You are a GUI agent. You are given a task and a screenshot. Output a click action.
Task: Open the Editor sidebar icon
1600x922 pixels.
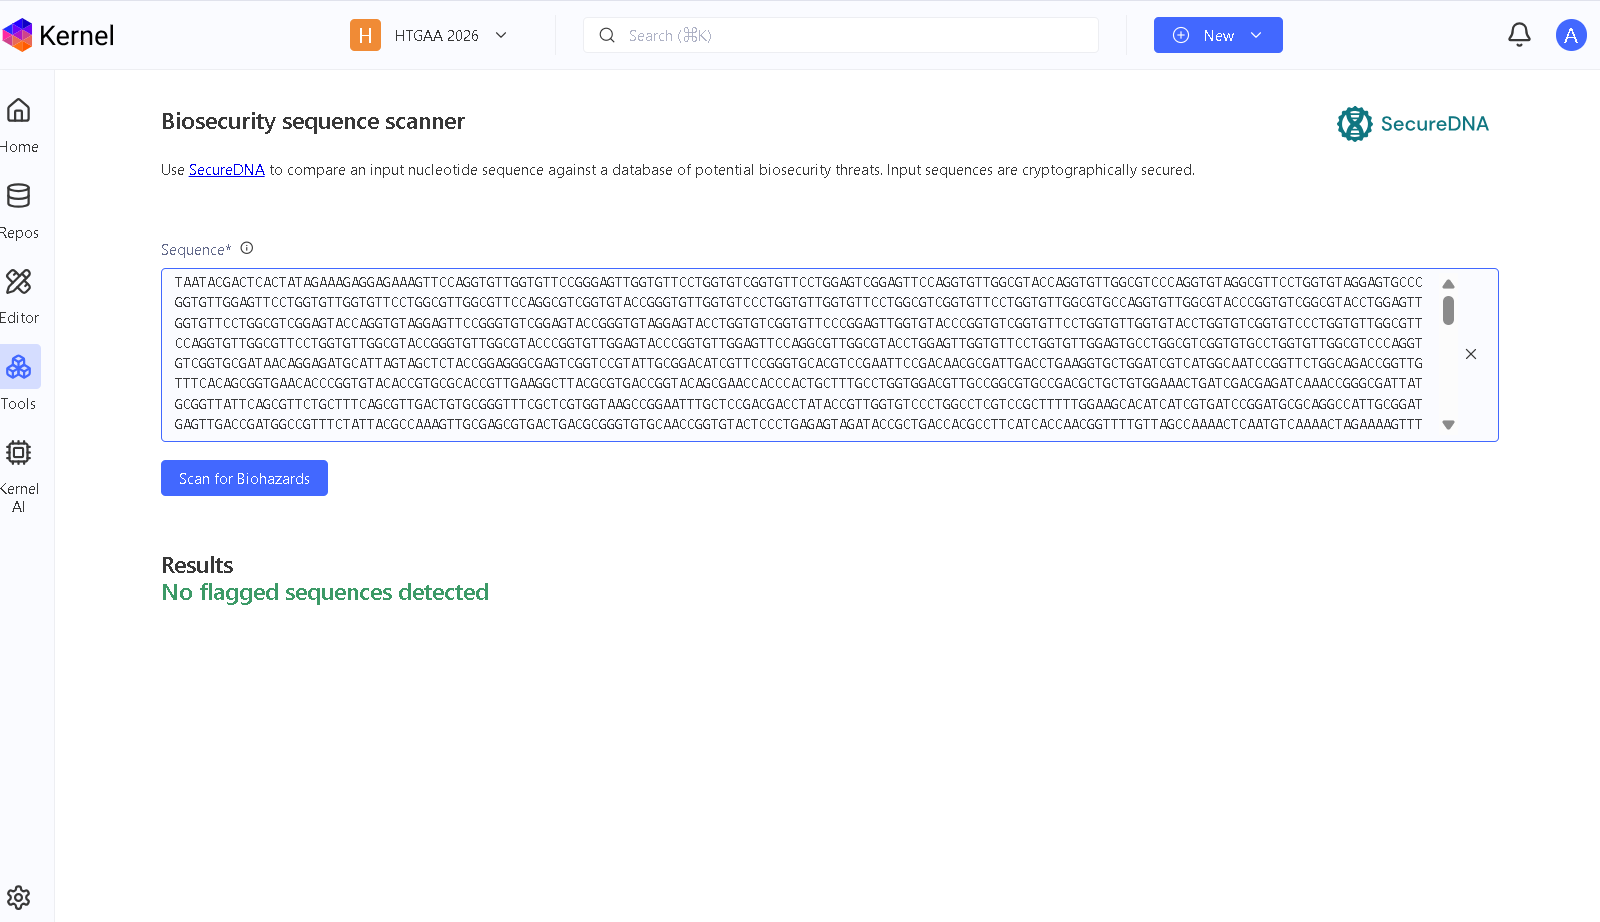click(18, 281)
